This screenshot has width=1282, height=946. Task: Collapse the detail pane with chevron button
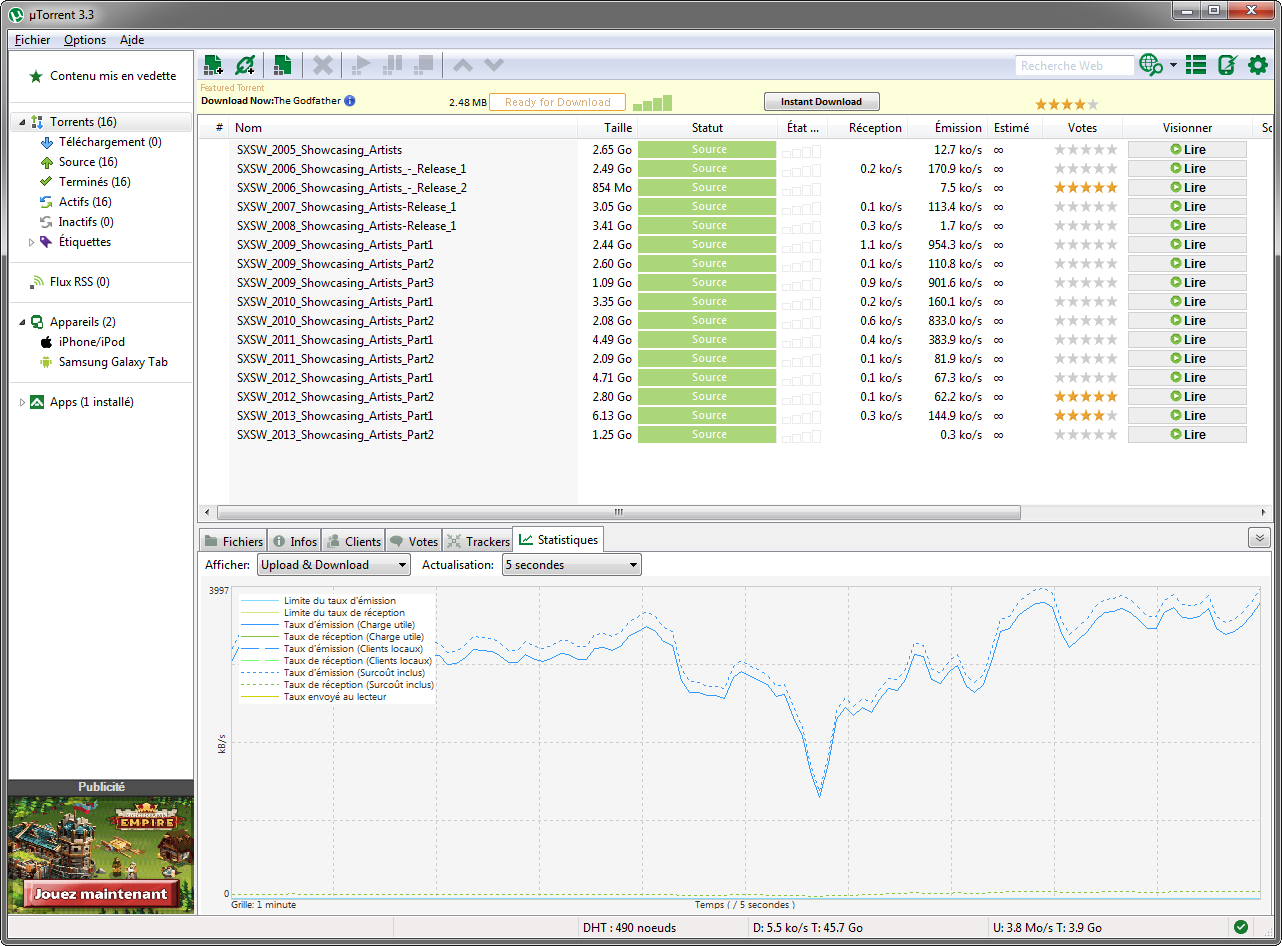tap(1259, 538)
